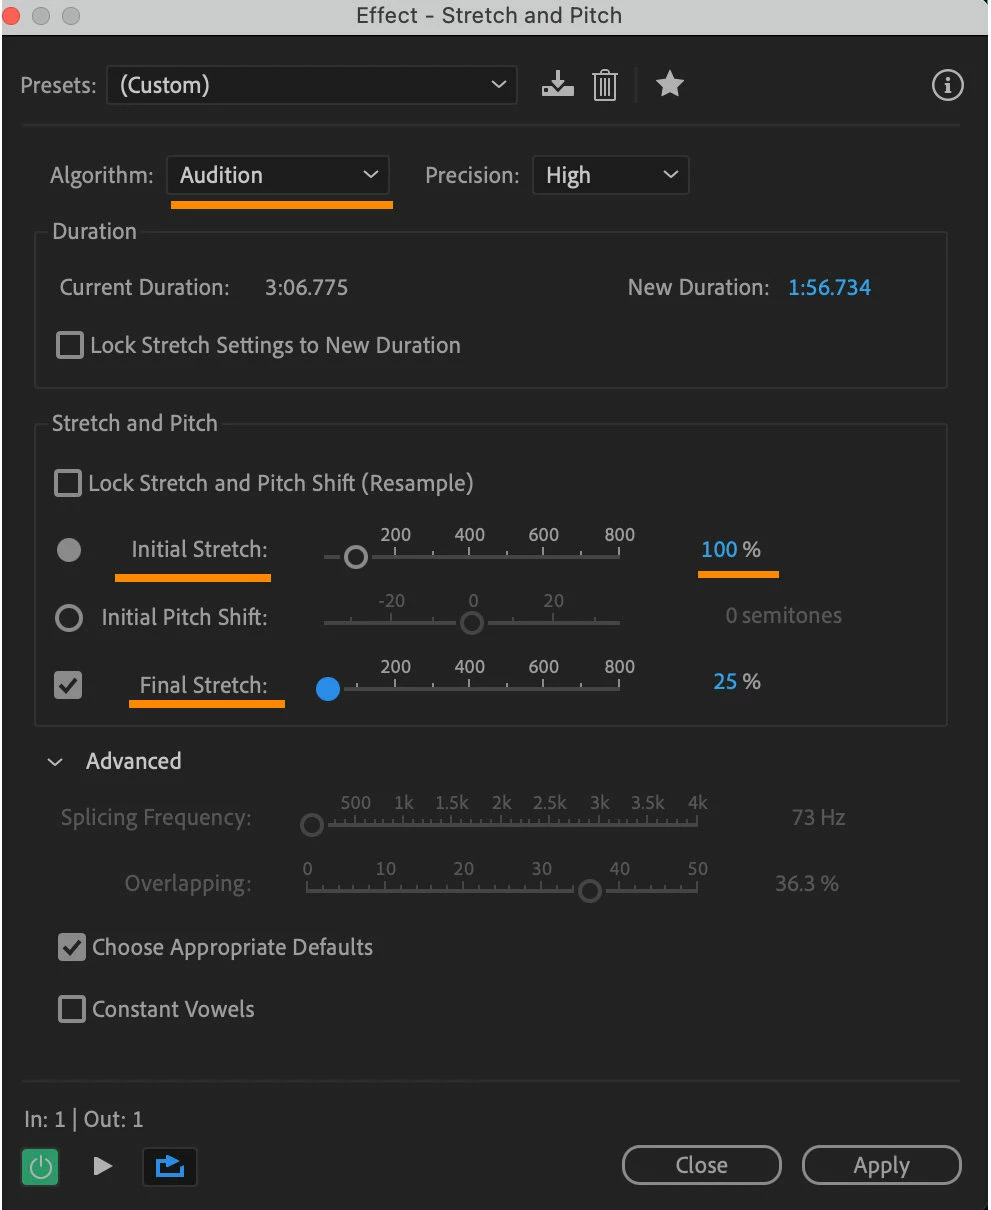Screen dimensions: 991x1210
Task: Open the Algorithm dropdown
Action: tap(278, 176)
